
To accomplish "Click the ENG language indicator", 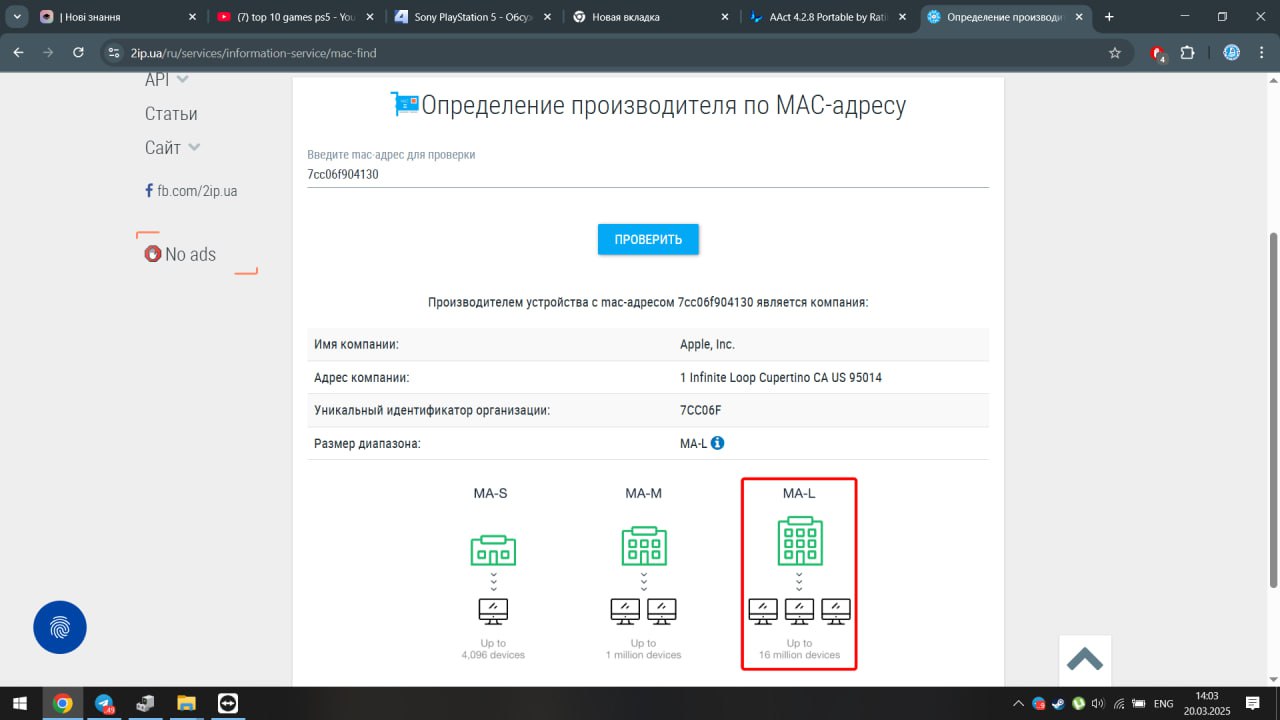I will click(1164, 704).
